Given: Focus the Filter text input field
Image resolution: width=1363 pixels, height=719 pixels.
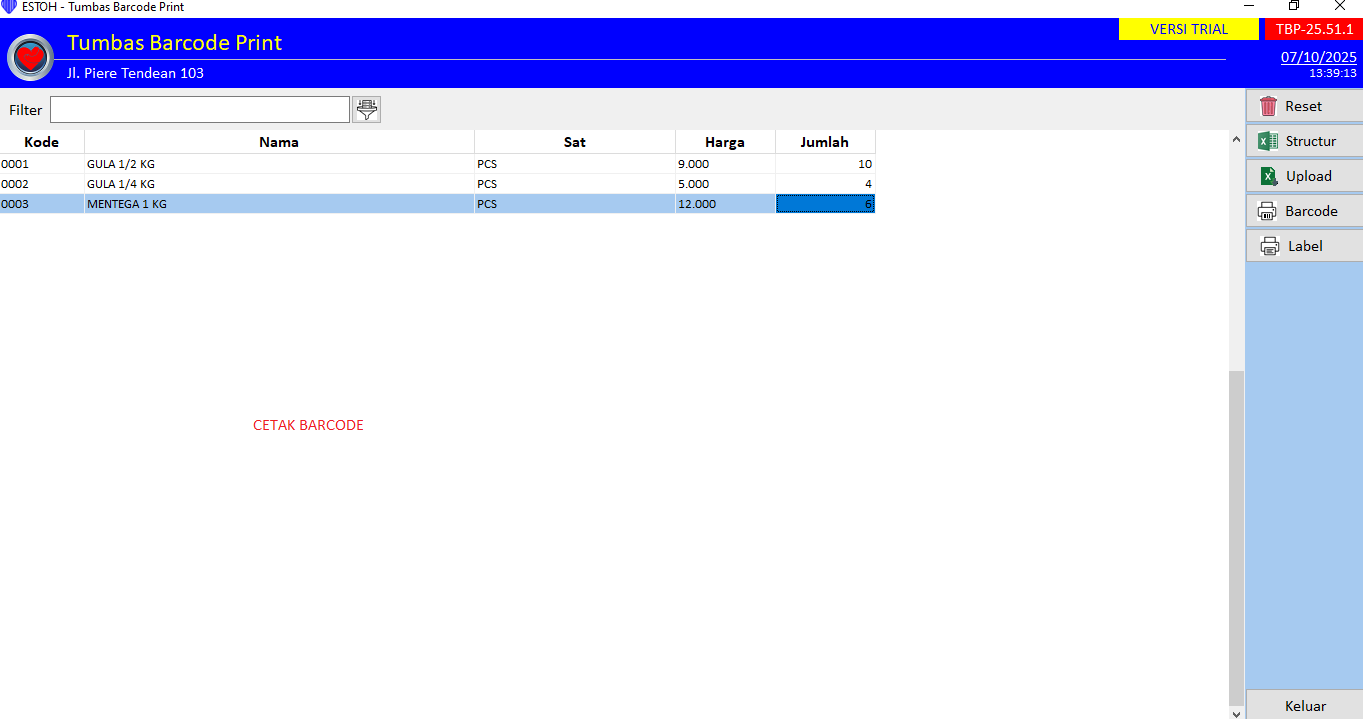Looking at the screenshot, I should [200, 110].
